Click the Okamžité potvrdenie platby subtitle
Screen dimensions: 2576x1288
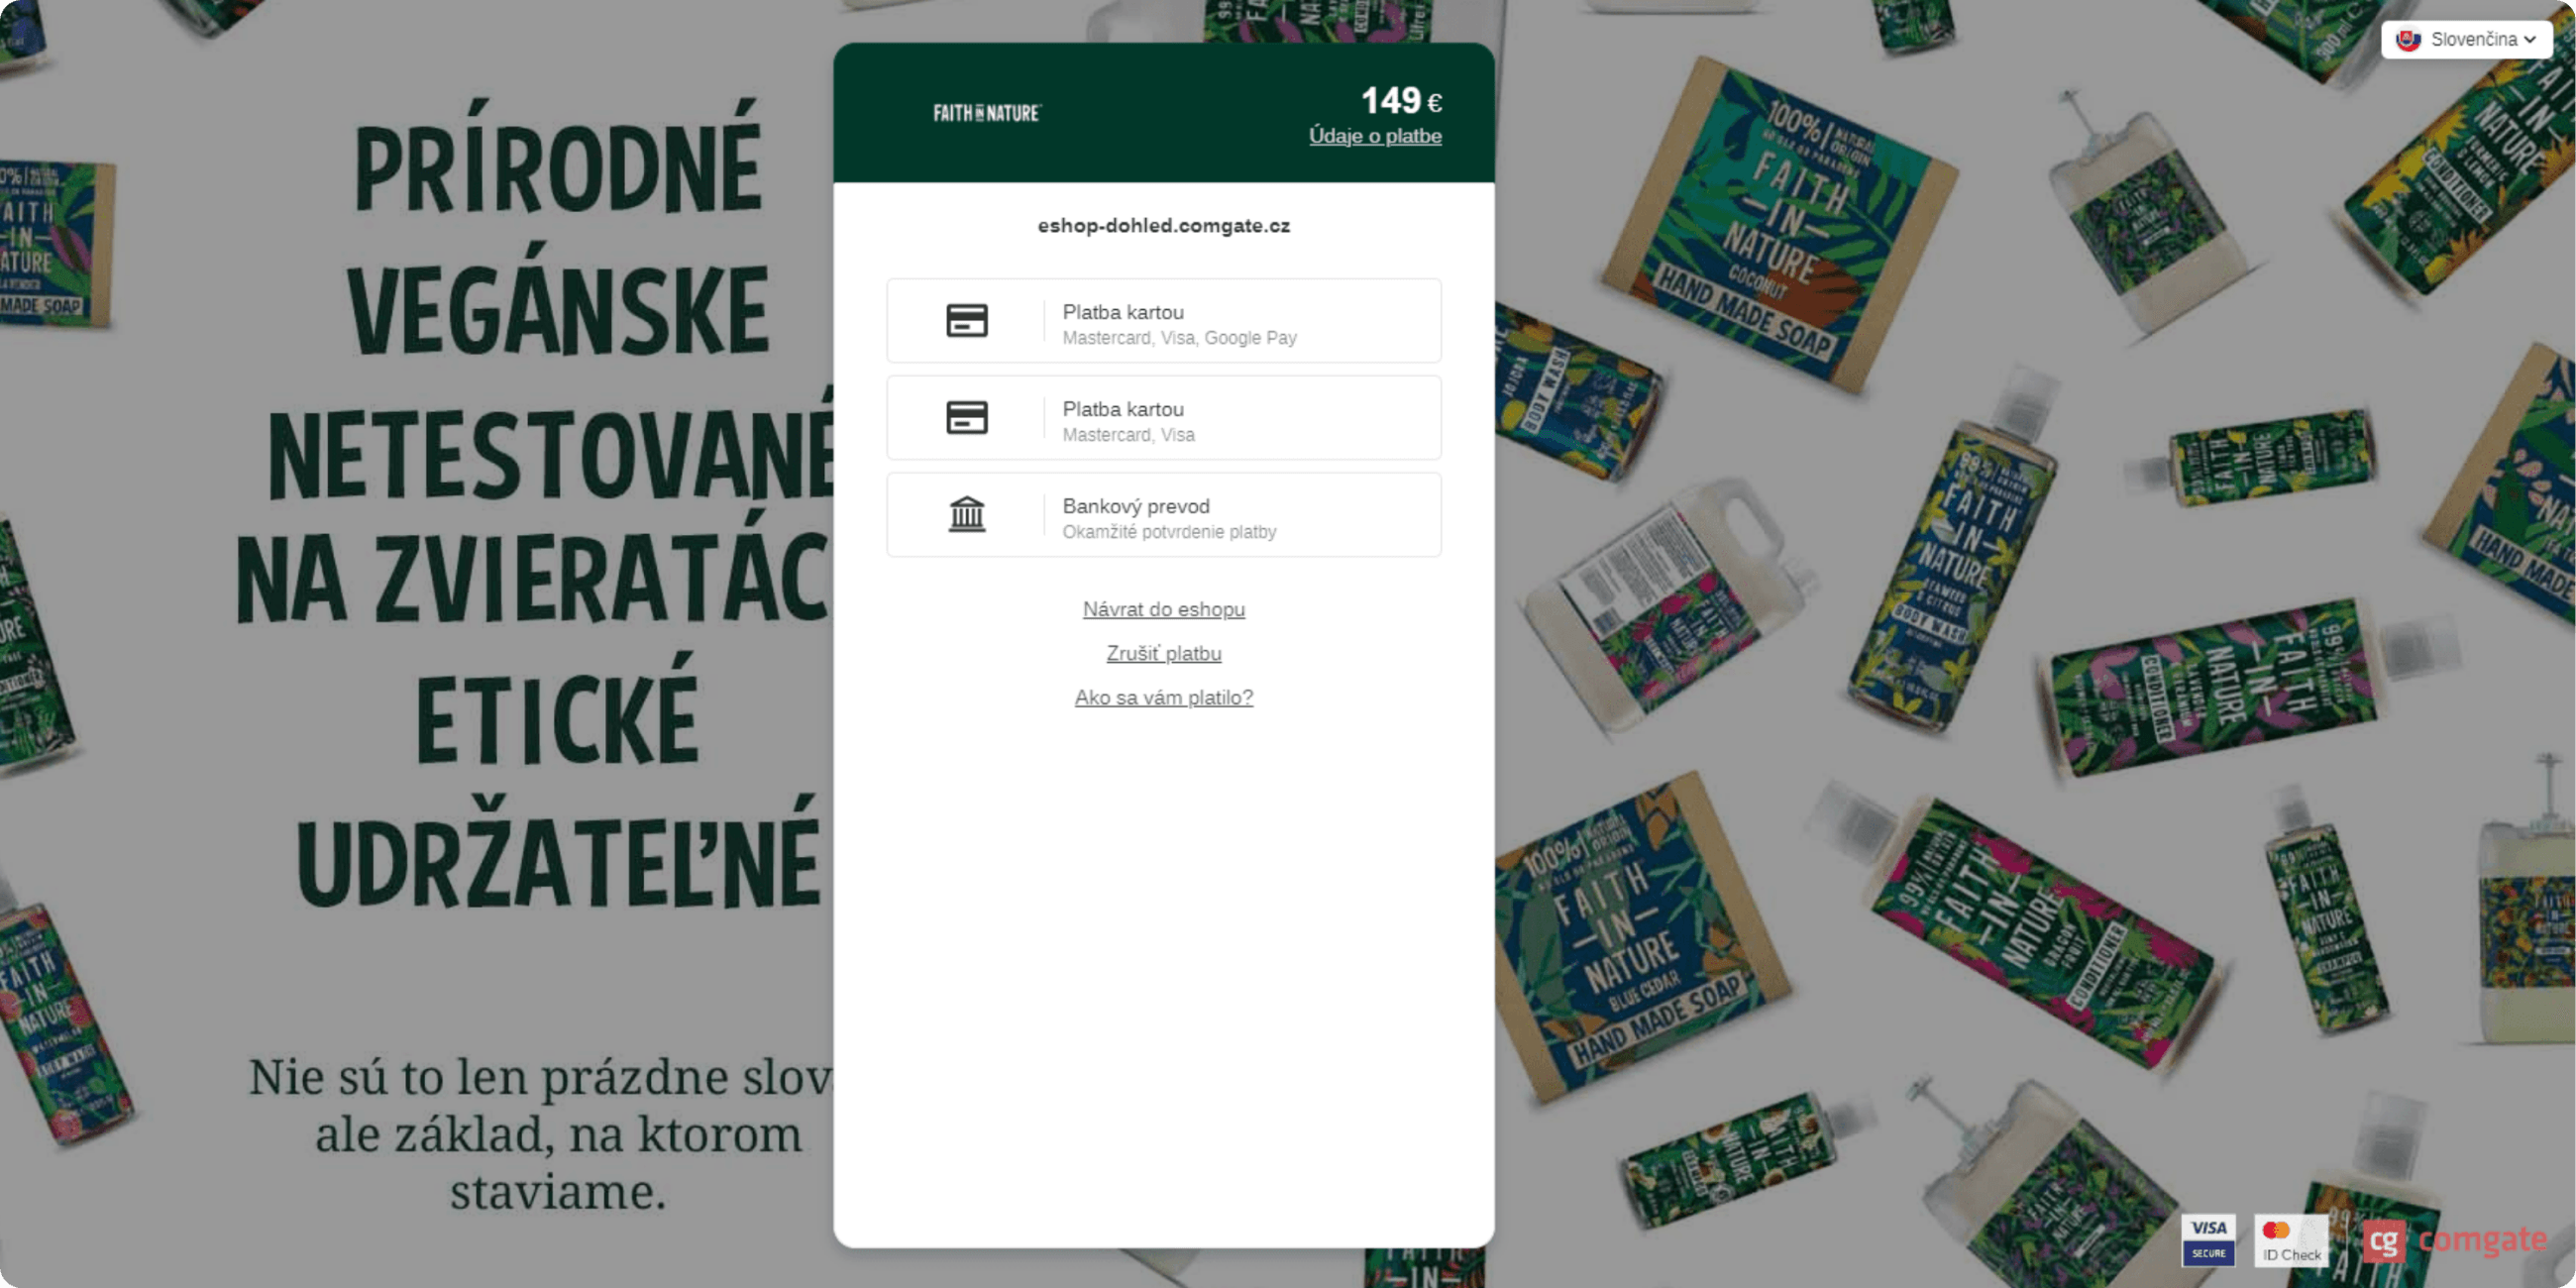click(x=1169, y=532)
